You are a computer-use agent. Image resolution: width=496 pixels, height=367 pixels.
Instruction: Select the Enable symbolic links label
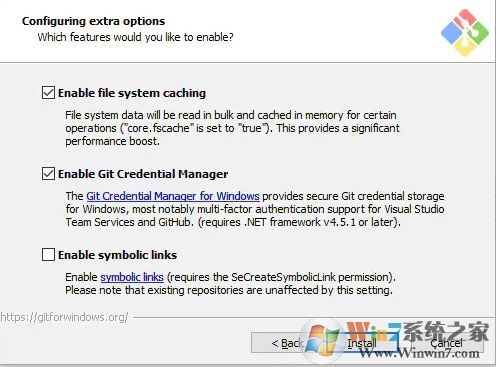(117, 255)
